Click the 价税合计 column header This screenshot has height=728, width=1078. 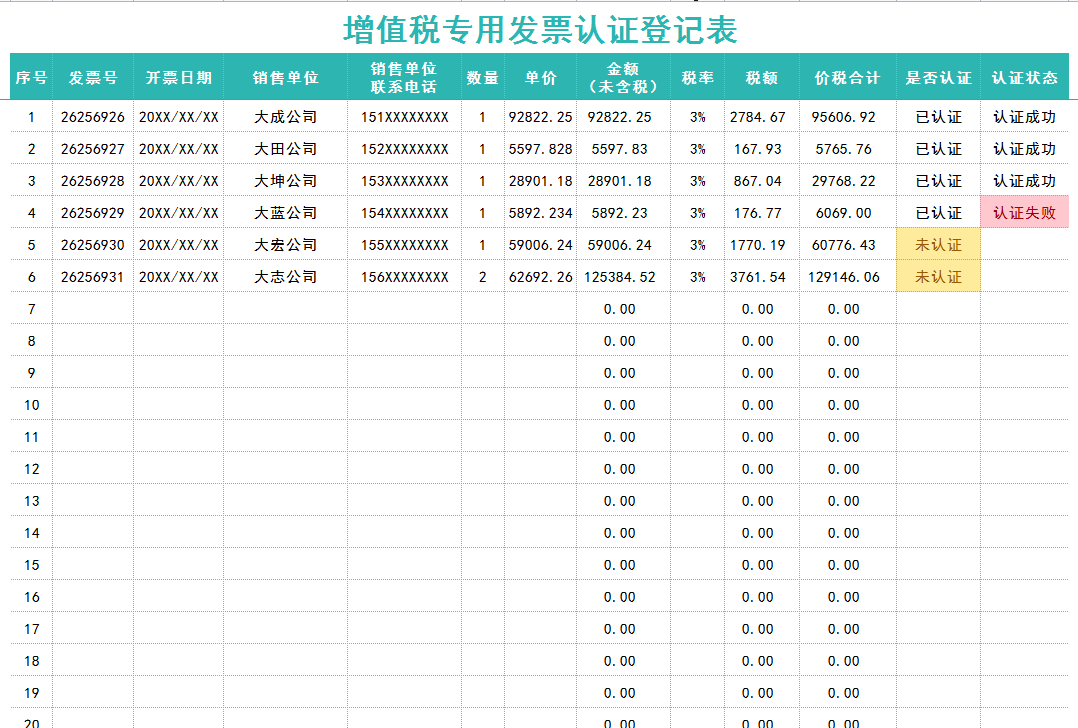click(848, 78)
